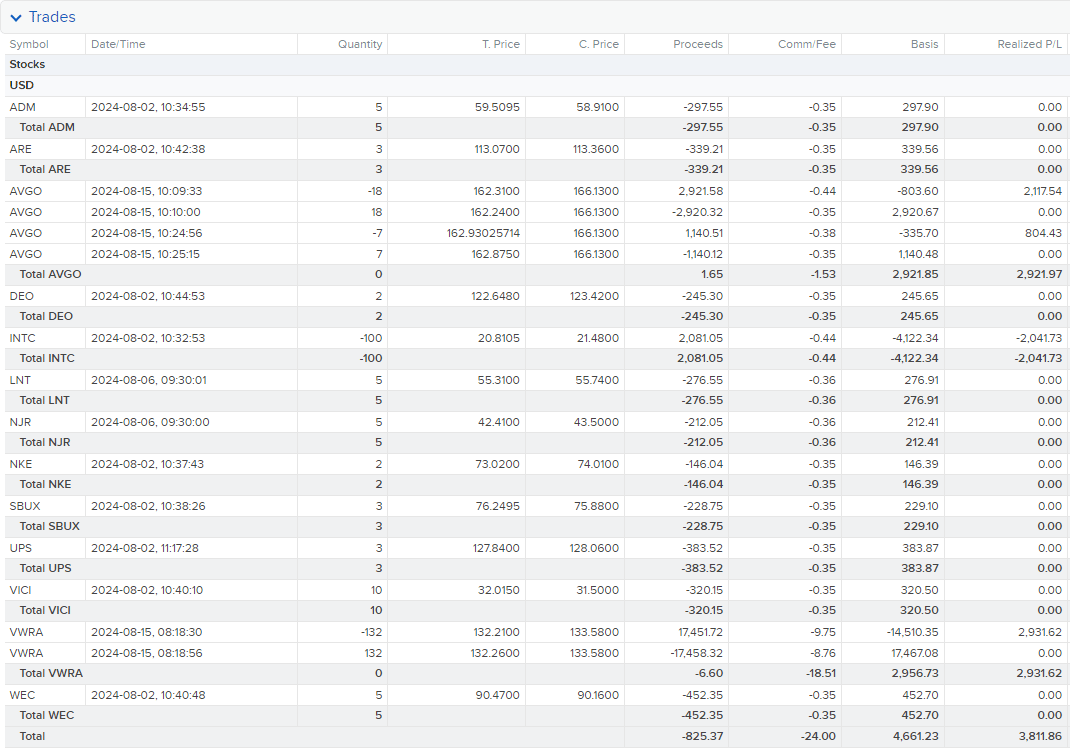Click NKE trade price 73.0200
This screenshot has width=1070, height=749.
point(497,465)
